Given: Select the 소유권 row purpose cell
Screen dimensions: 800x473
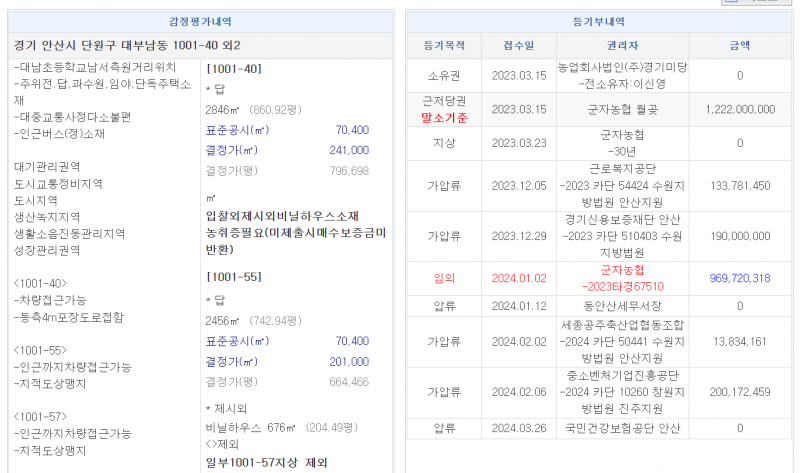Looking at the screenshot, I should pyautogui.click(x=444, y=76).
